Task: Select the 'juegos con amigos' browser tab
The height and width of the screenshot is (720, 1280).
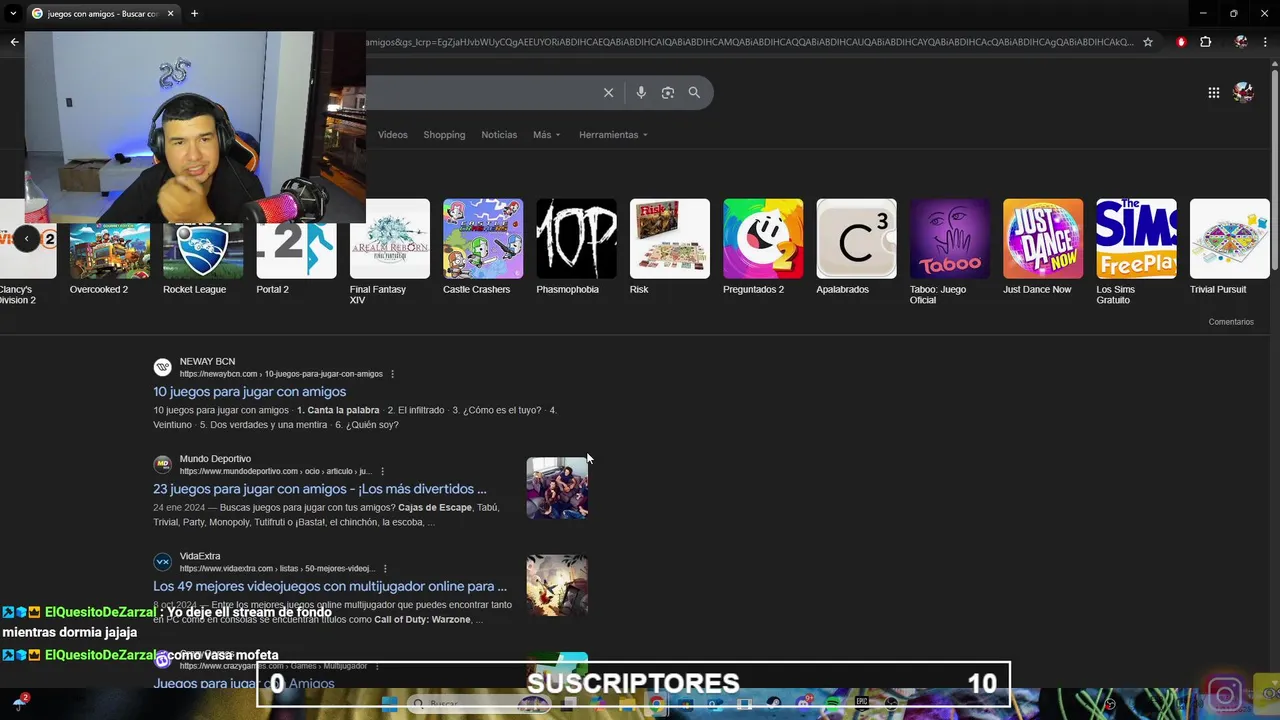Action: [102, 14]
